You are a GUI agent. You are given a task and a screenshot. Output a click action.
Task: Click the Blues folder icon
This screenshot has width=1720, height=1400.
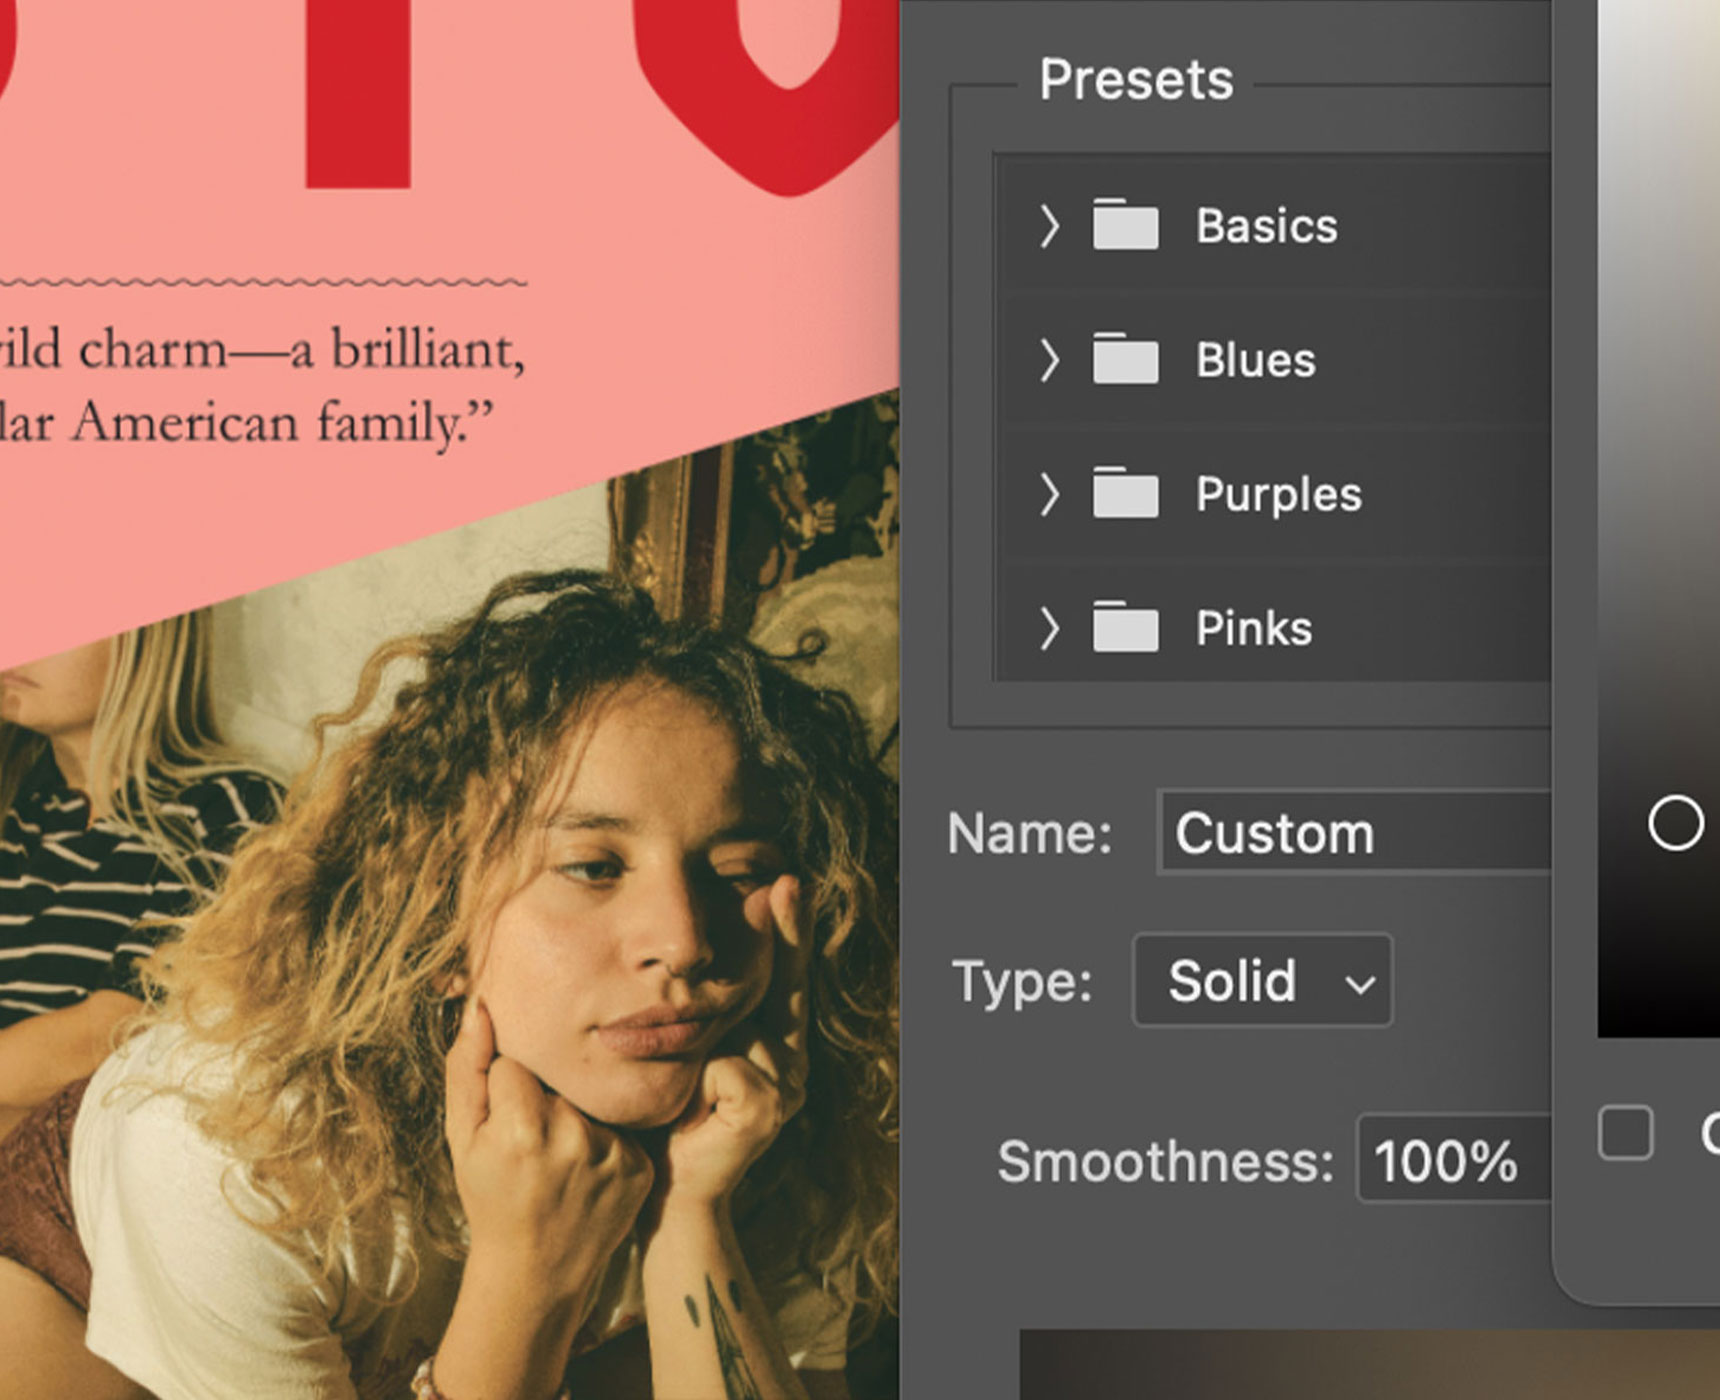pyautogui.click(x=1125, y=359)
